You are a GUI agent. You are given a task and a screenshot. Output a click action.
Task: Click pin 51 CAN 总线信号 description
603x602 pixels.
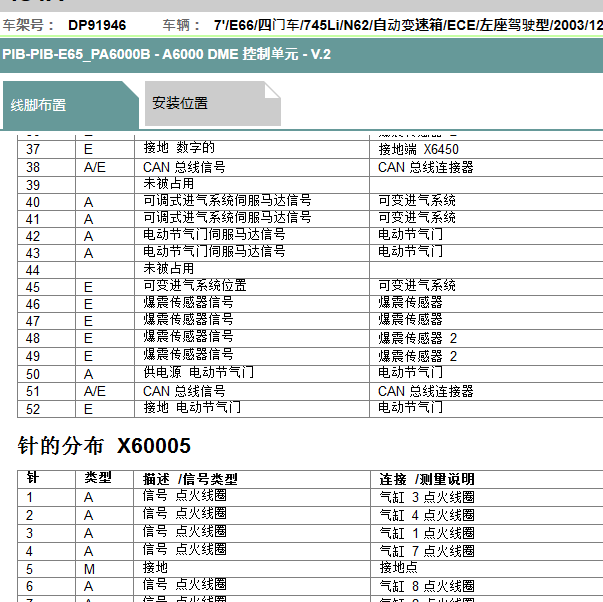click(x=184, y=391)
